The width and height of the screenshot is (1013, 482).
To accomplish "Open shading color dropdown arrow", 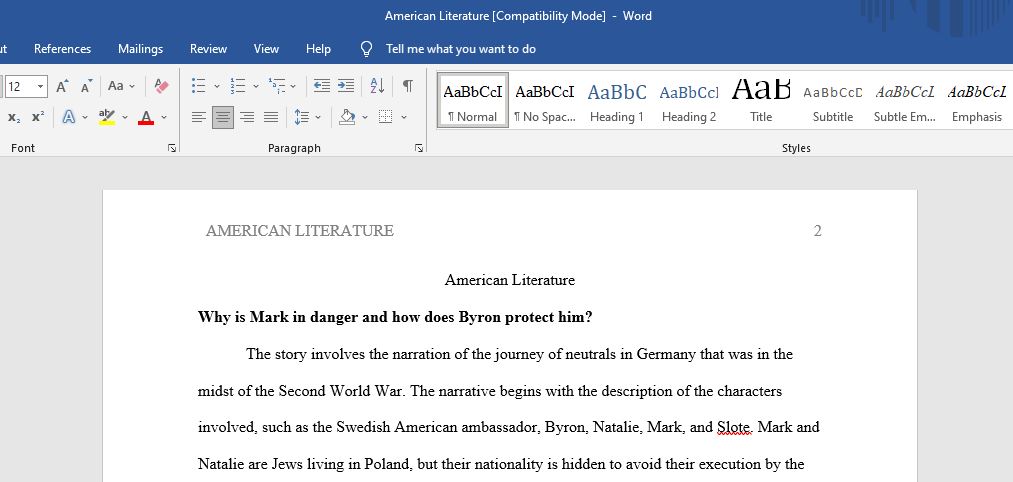I will (365, 118).
